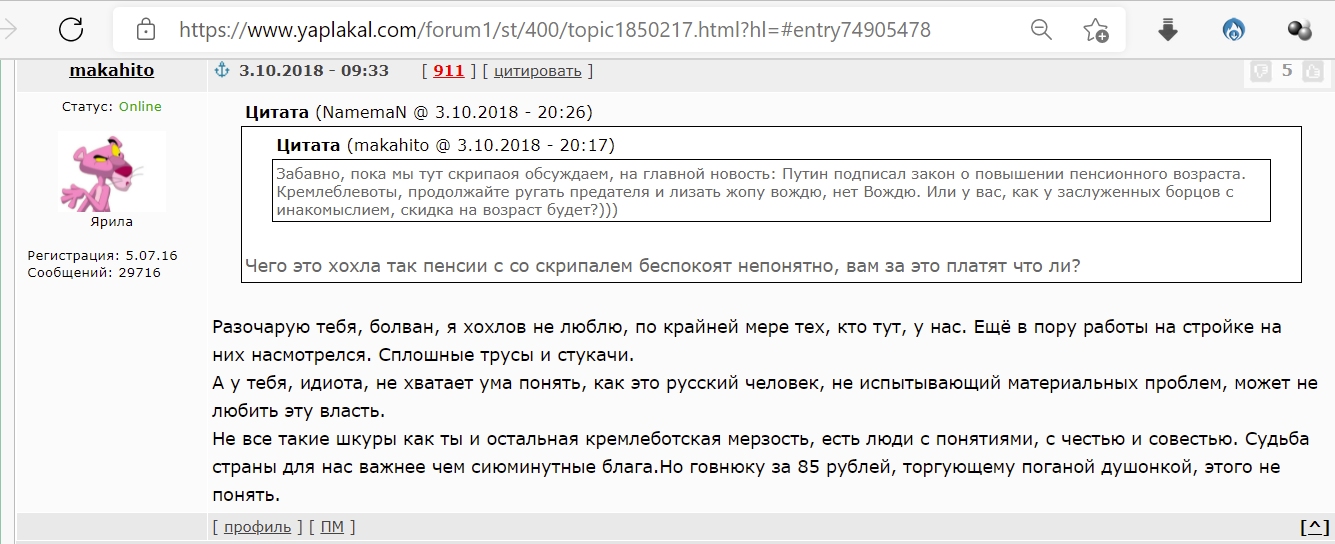Open the dark download arrow extension

pyautogui.click(x=1168, y=30)
